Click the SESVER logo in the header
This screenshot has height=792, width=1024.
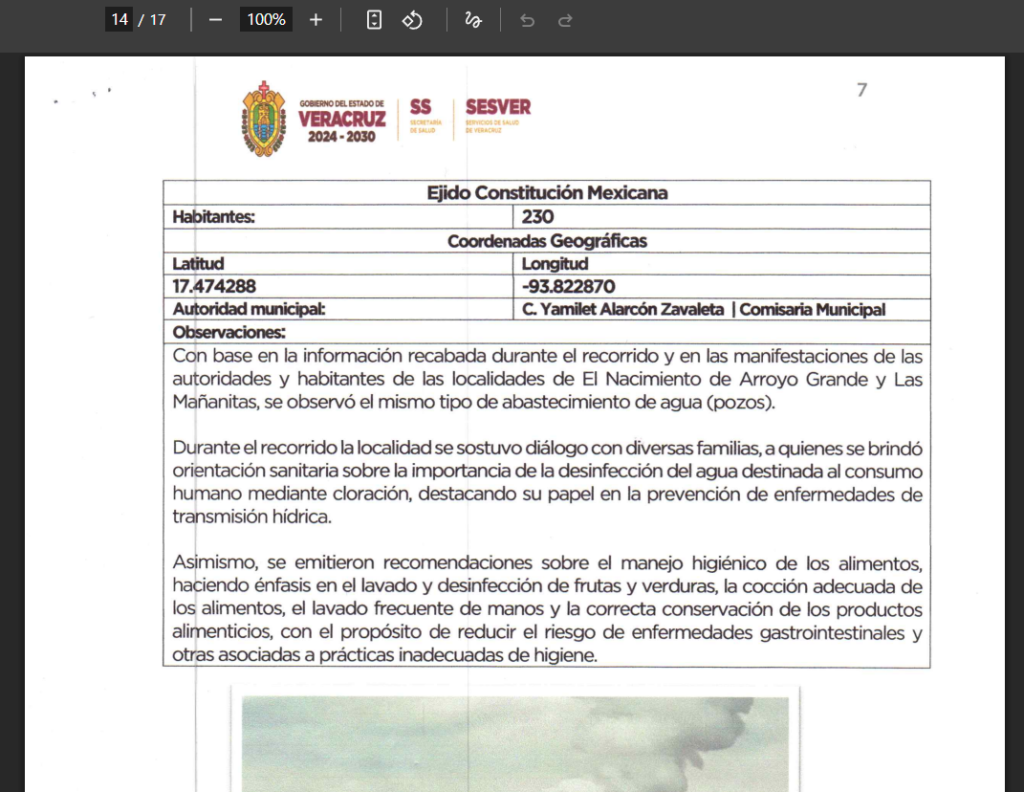pos(498,115)
